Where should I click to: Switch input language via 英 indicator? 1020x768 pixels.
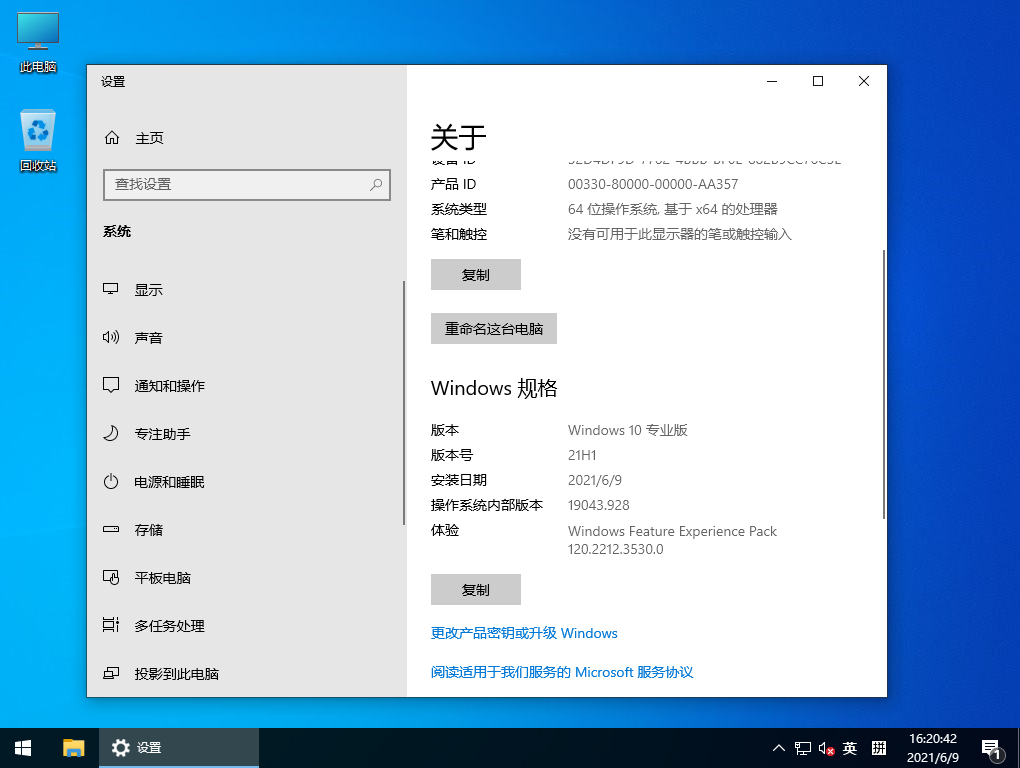tap(850, 748)
